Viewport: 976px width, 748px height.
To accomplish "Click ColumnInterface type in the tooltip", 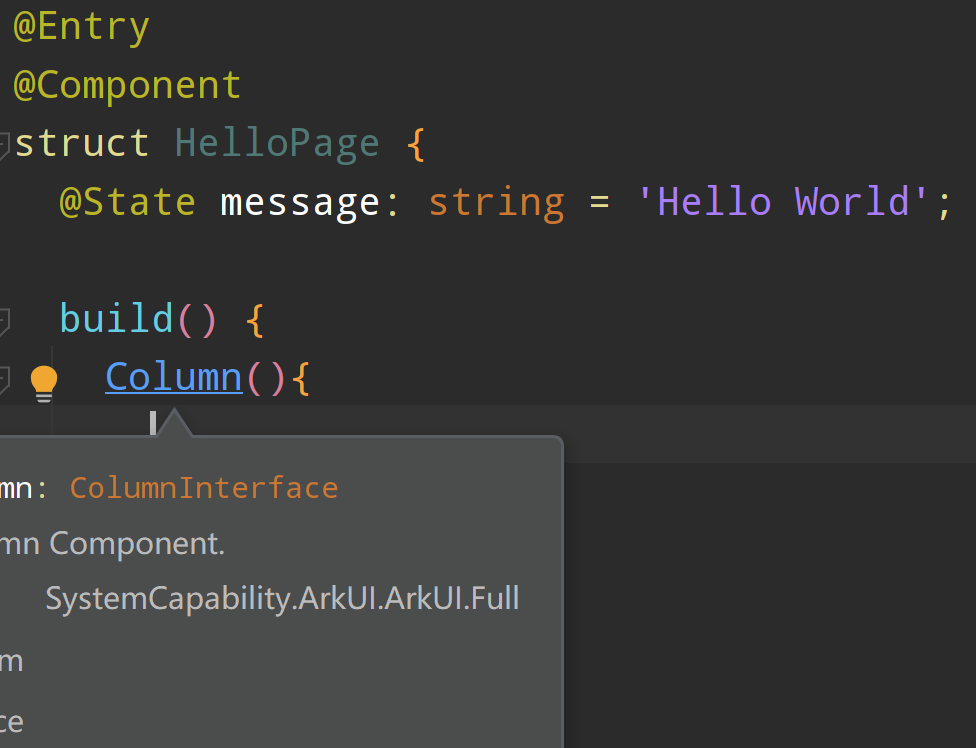I will tap(204, 488).
